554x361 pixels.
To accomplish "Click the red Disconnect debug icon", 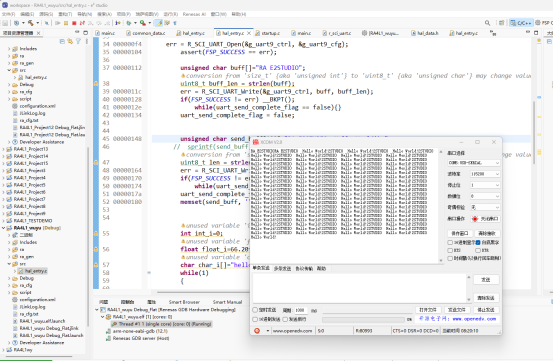I will point(82,23).
